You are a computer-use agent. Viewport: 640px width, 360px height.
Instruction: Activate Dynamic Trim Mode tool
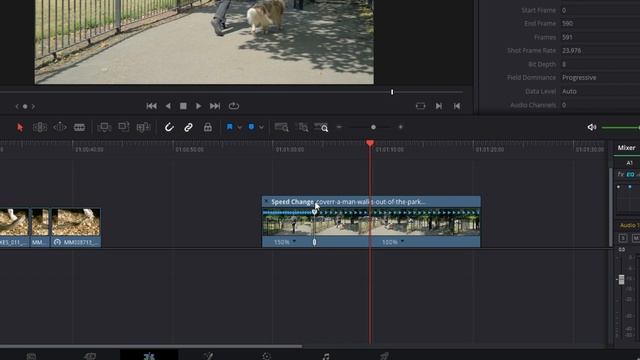click(60, 127)
